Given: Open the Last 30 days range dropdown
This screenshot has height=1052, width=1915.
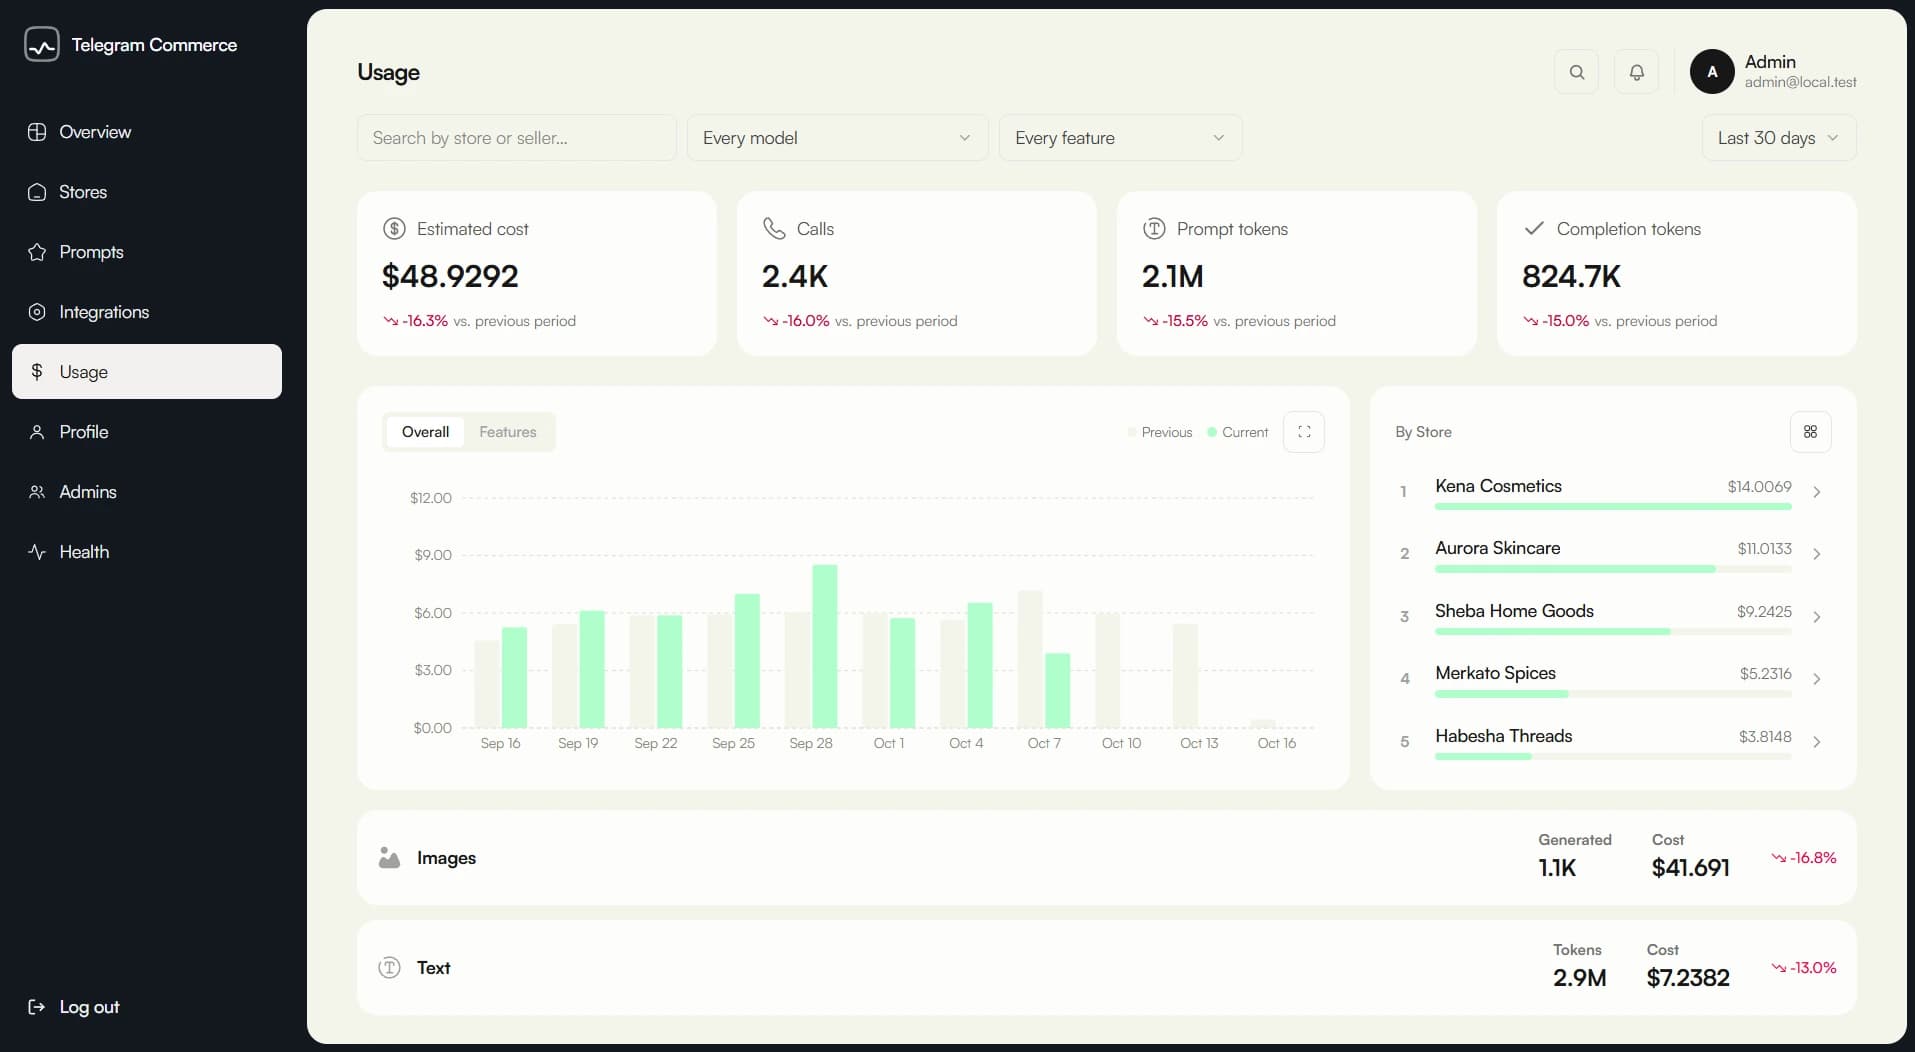Looking at the screenshot, I should [1779, 138].
